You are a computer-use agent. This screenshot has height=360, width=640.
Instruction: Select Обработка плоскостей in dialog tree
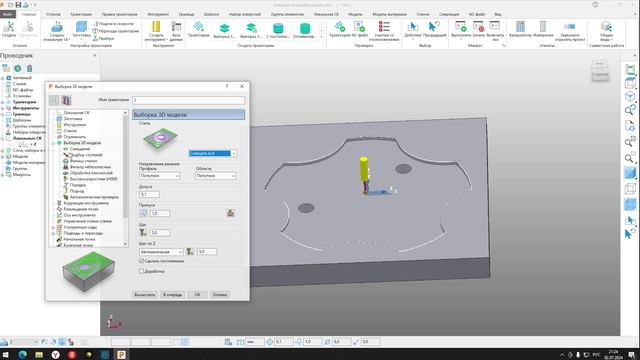click(91, 173)
